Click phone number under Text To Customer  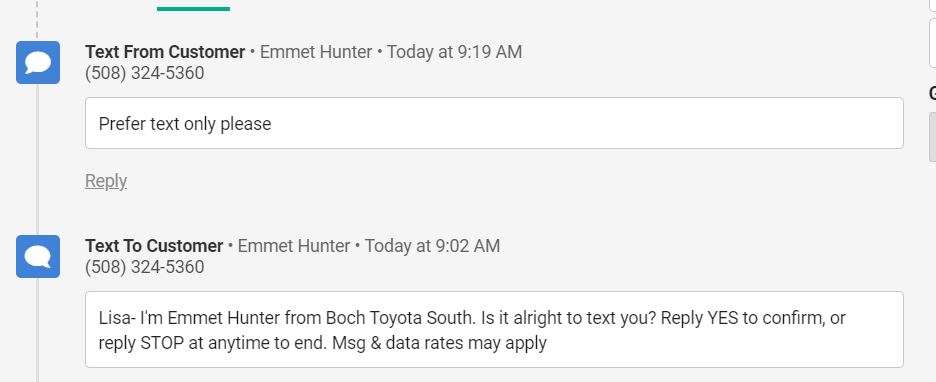click(144, 267)
